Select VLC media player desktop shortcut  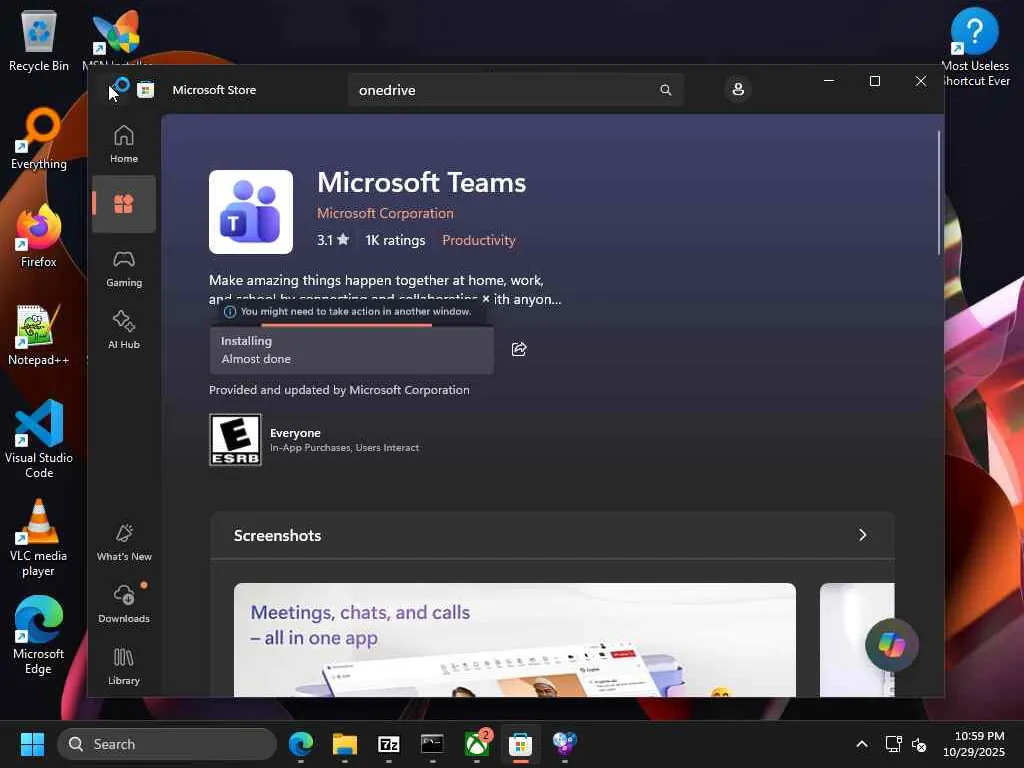(39, 537)
